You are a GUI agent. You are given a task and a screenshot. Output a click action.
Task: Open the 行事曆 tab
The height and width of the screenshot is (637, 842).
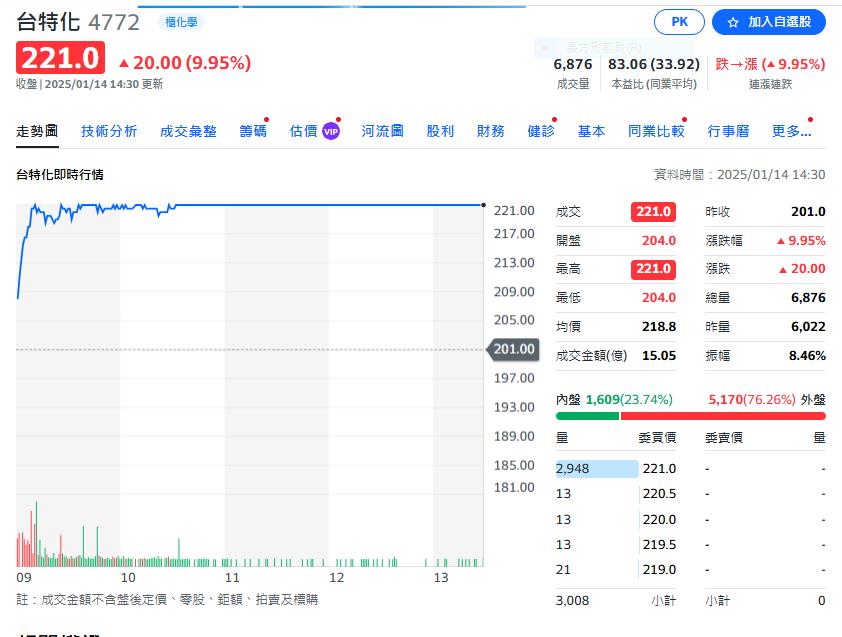(728, 131)
